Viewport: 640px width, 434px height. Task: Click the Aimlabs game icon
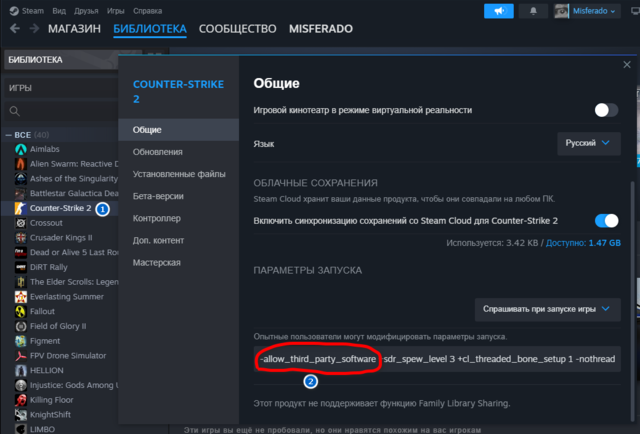coord(21,149)
